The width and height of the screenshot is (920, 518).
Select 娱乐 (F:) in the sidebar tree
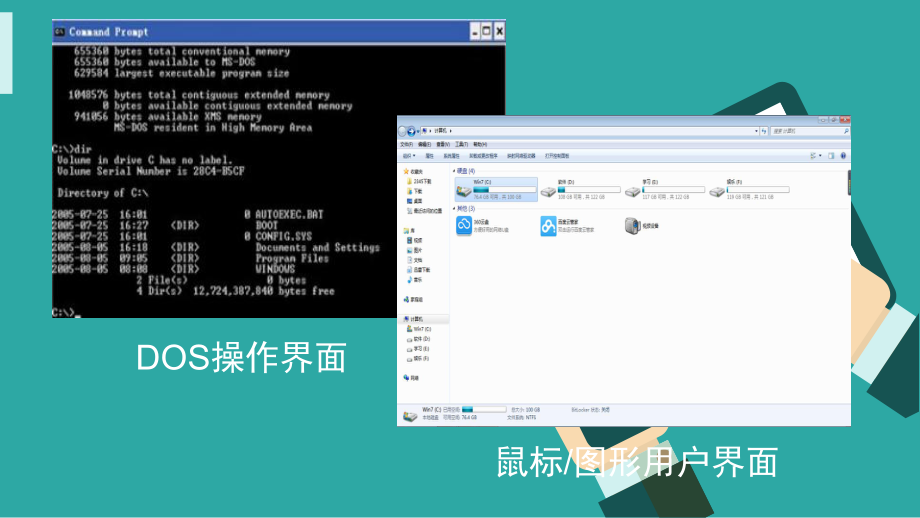pyautogui.click(x=418, y=358)
